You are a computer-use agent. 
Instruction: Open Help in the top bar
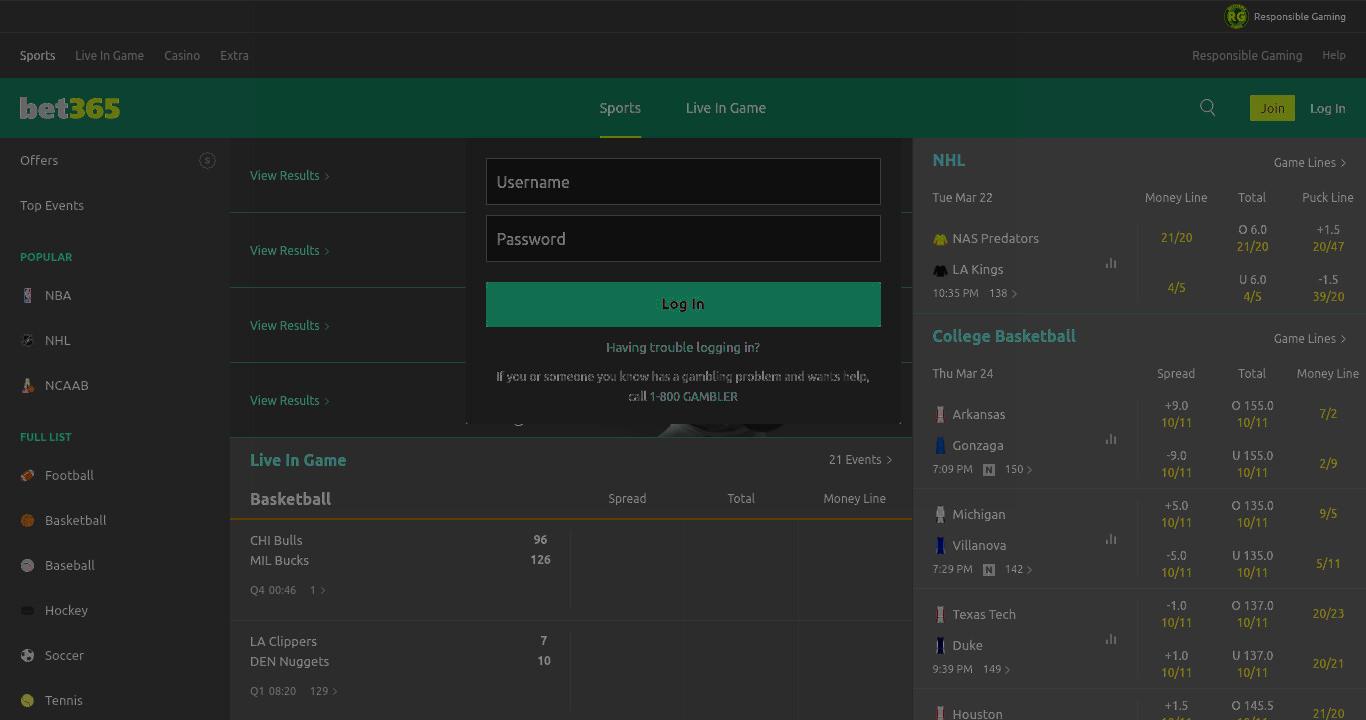coord(1334,56)
